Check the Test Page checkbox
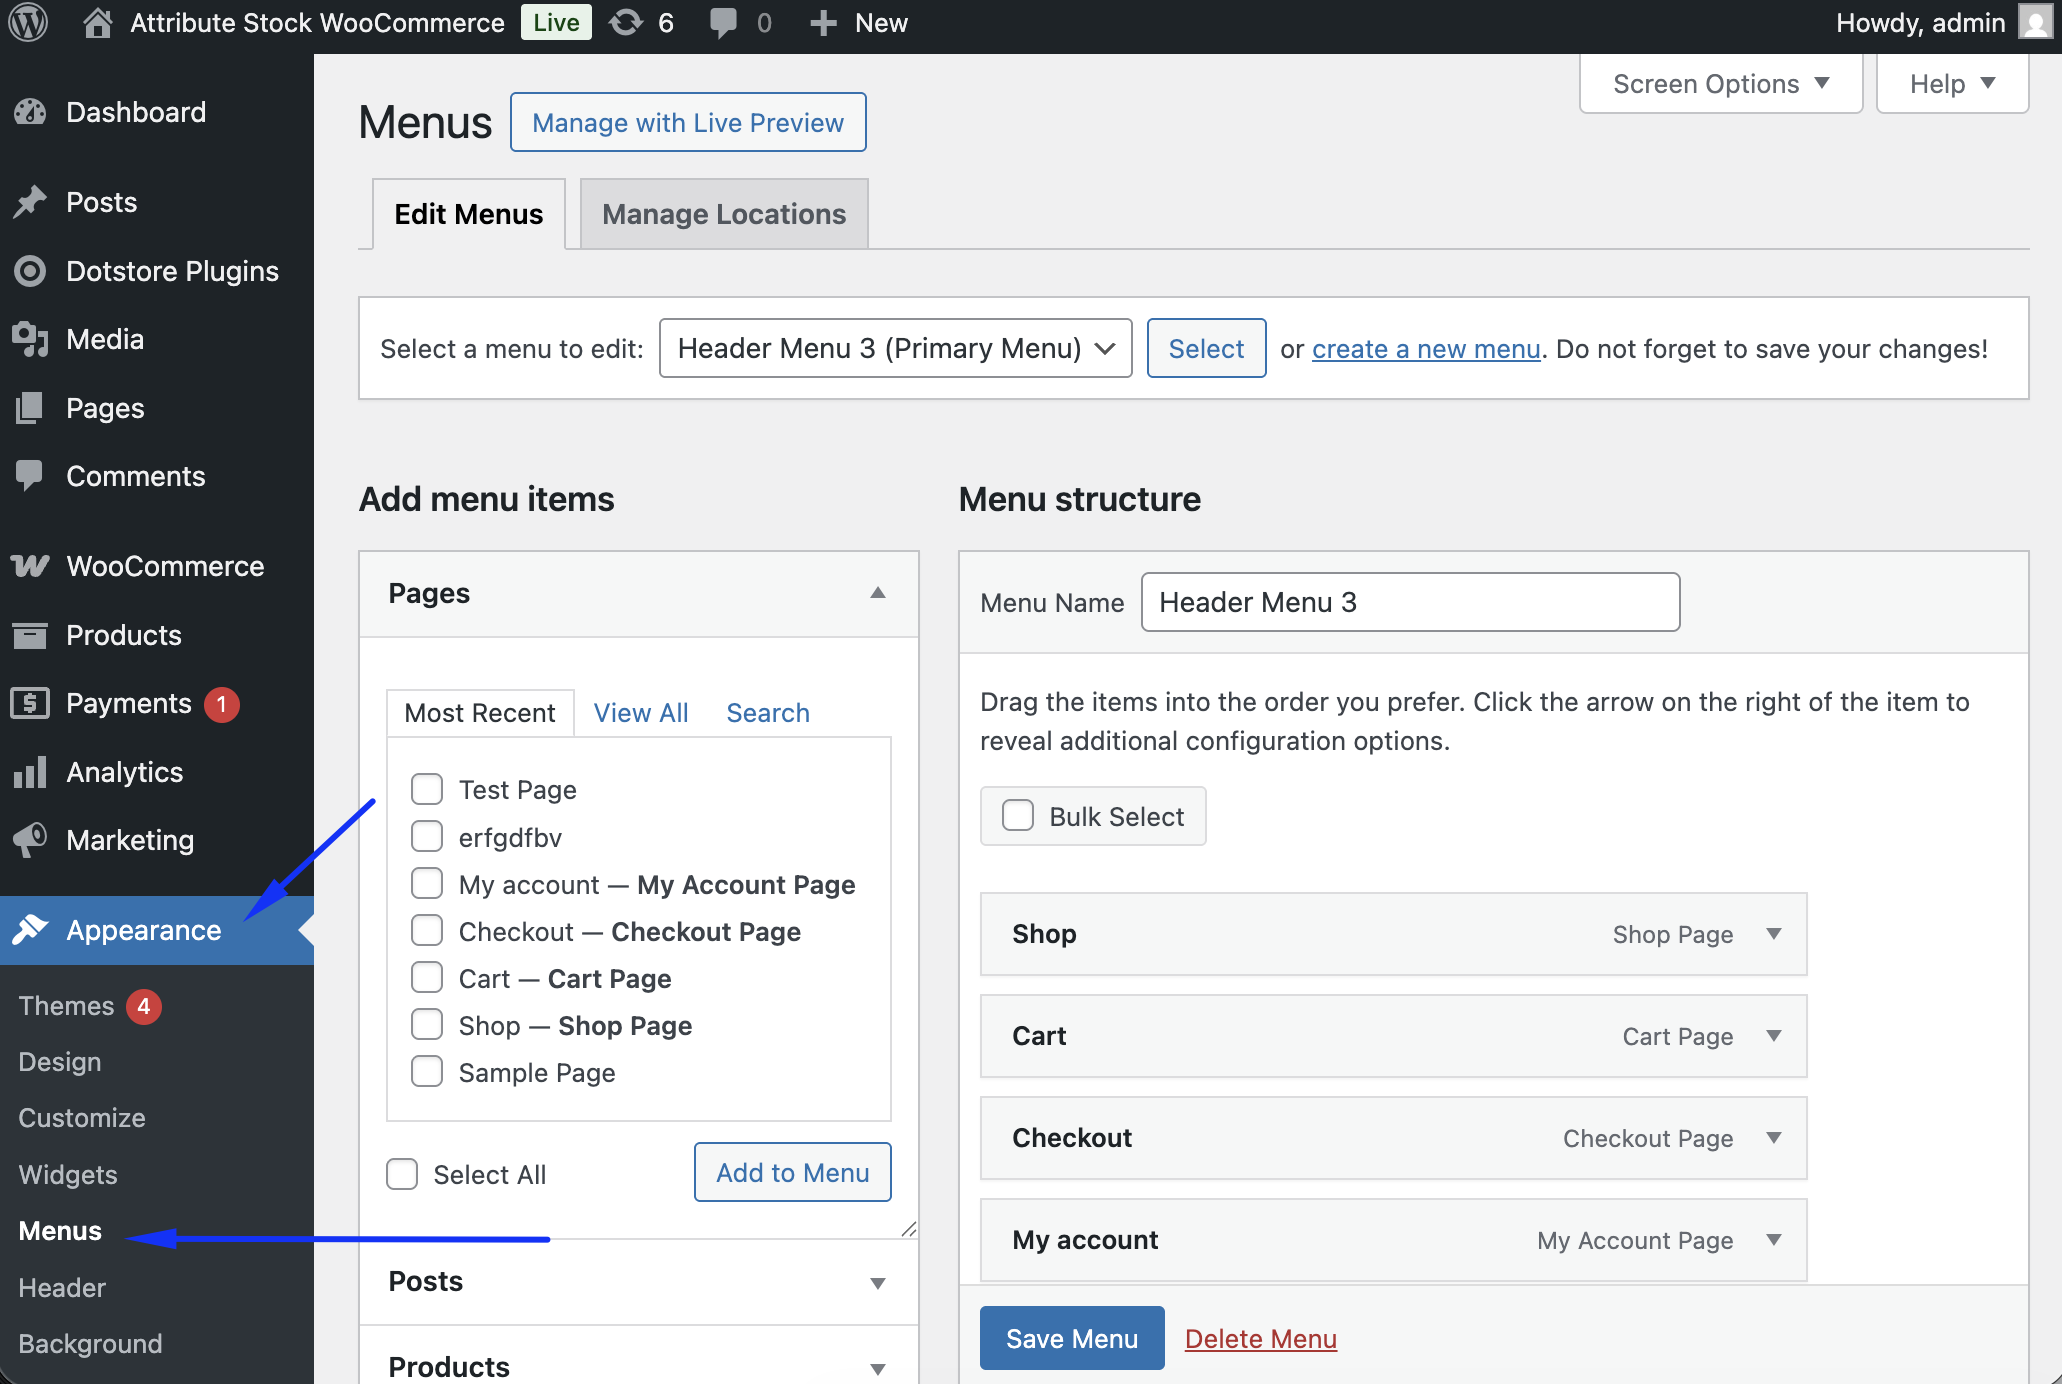Image resolution: width=2062 pixels, height=1384 pixels. coord(427,789)
